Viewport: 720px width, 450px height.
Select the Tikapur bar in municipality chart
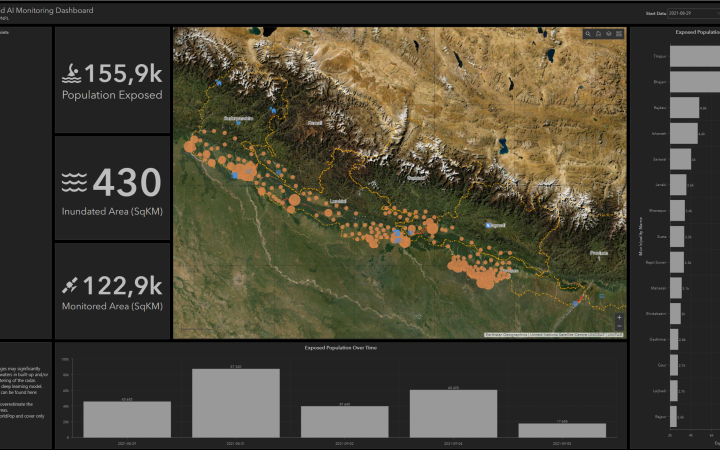pos(695,56)
